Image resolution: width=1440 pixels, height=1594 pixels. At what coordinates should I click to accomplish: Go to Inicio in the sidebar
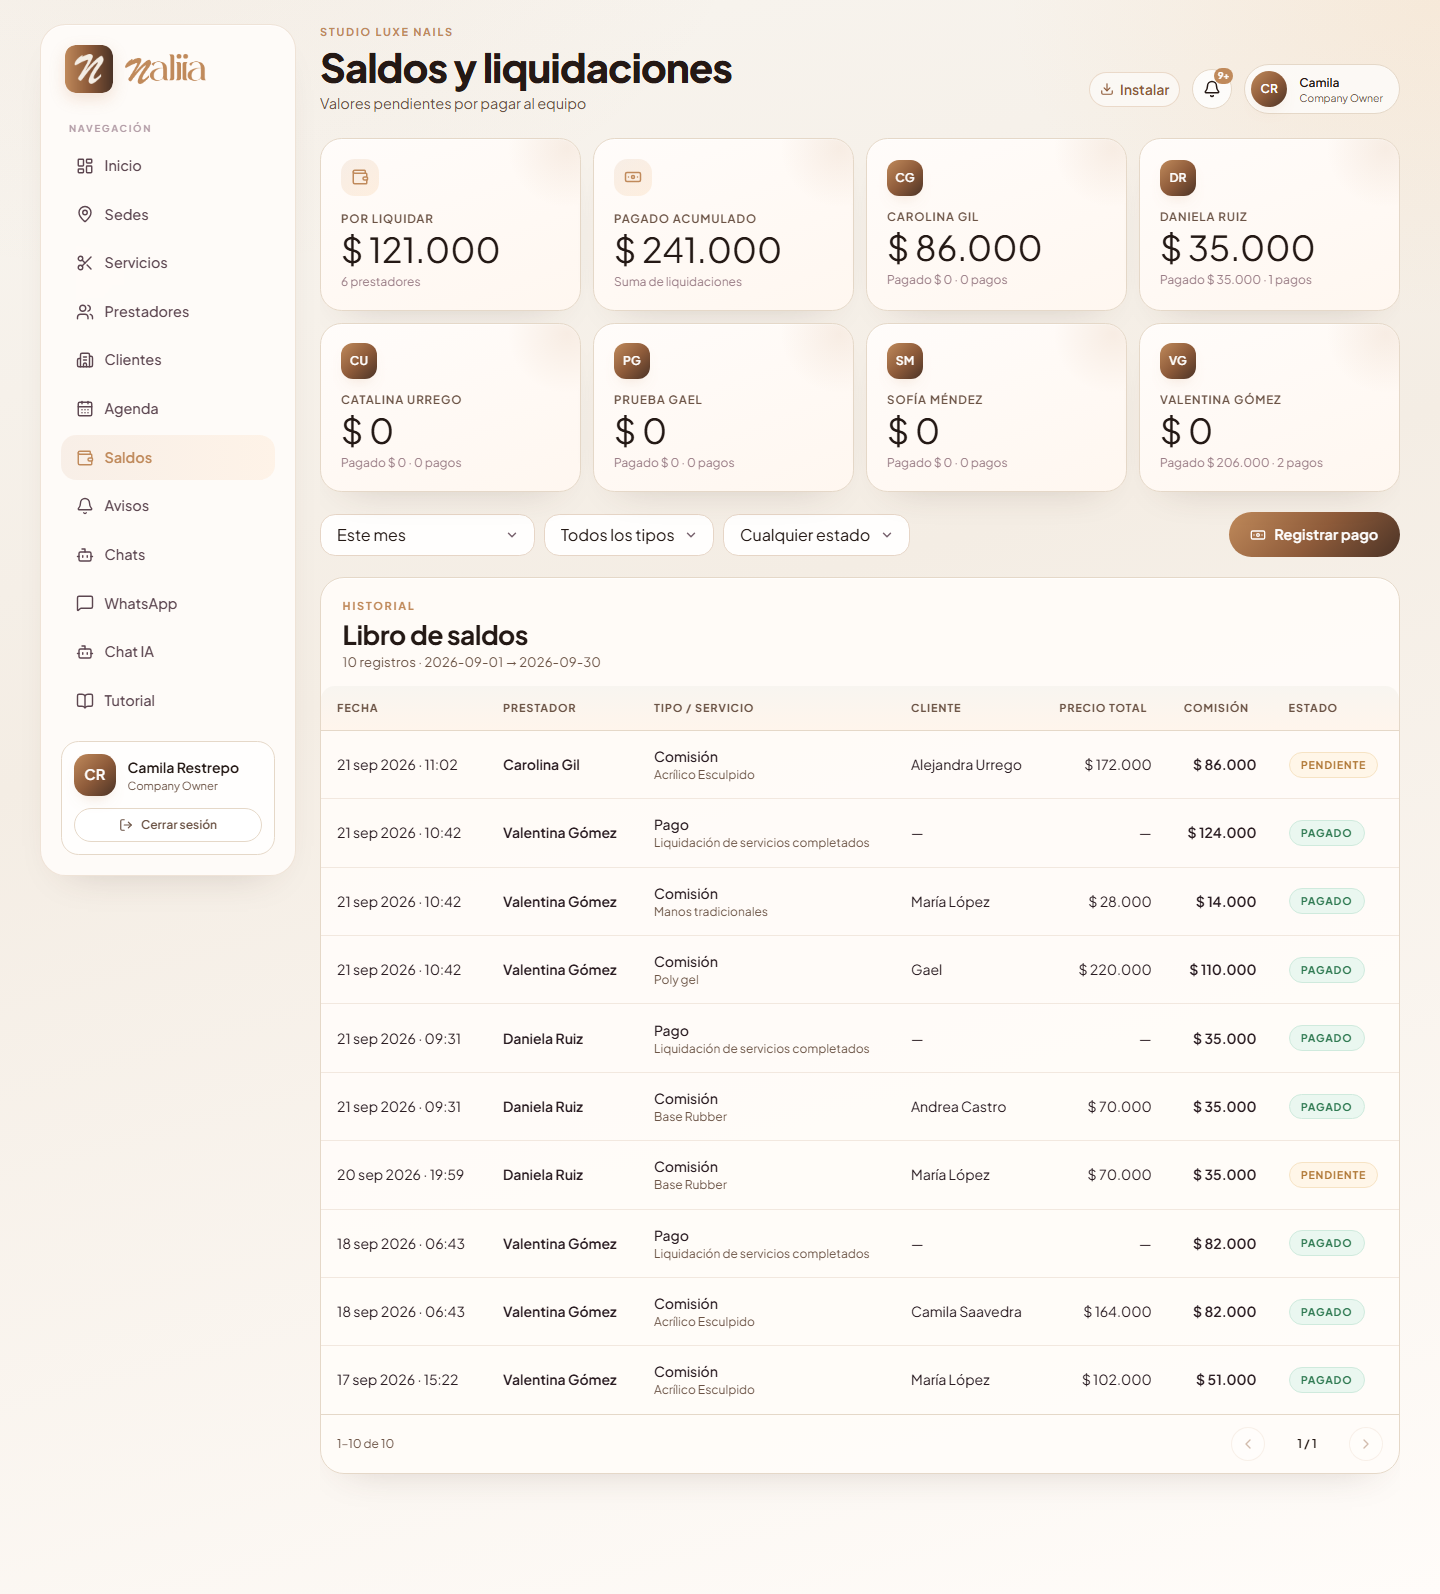point(168,166)
